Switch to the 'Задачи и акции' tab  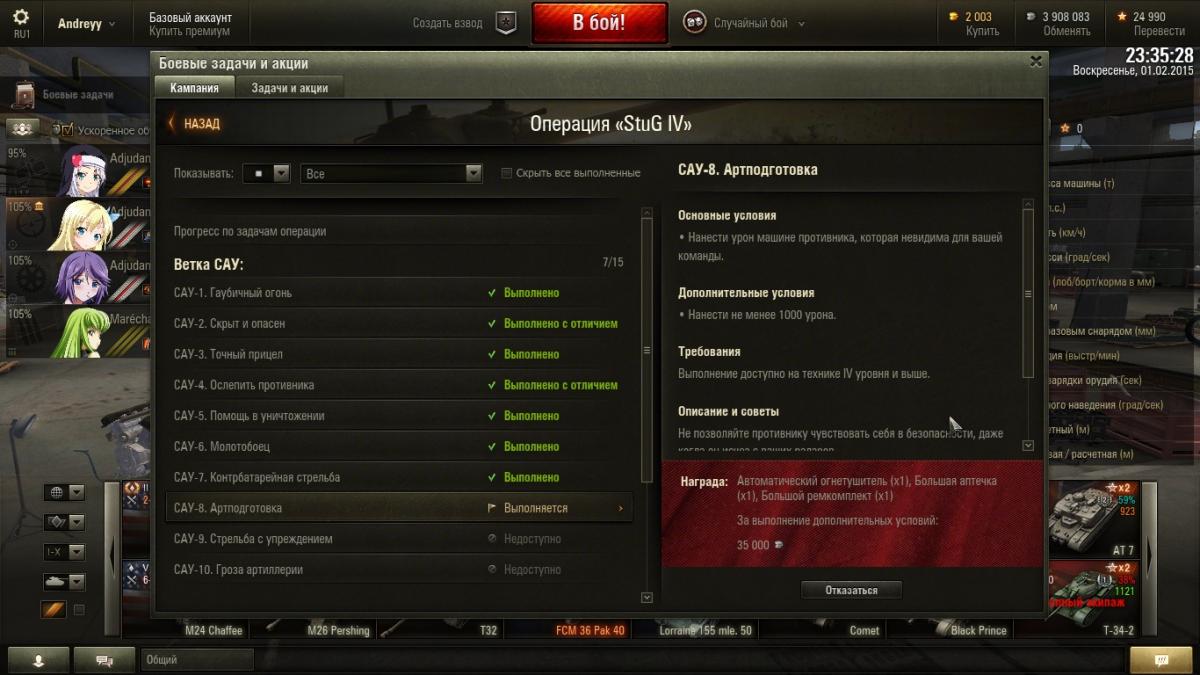tap(290, 88)
